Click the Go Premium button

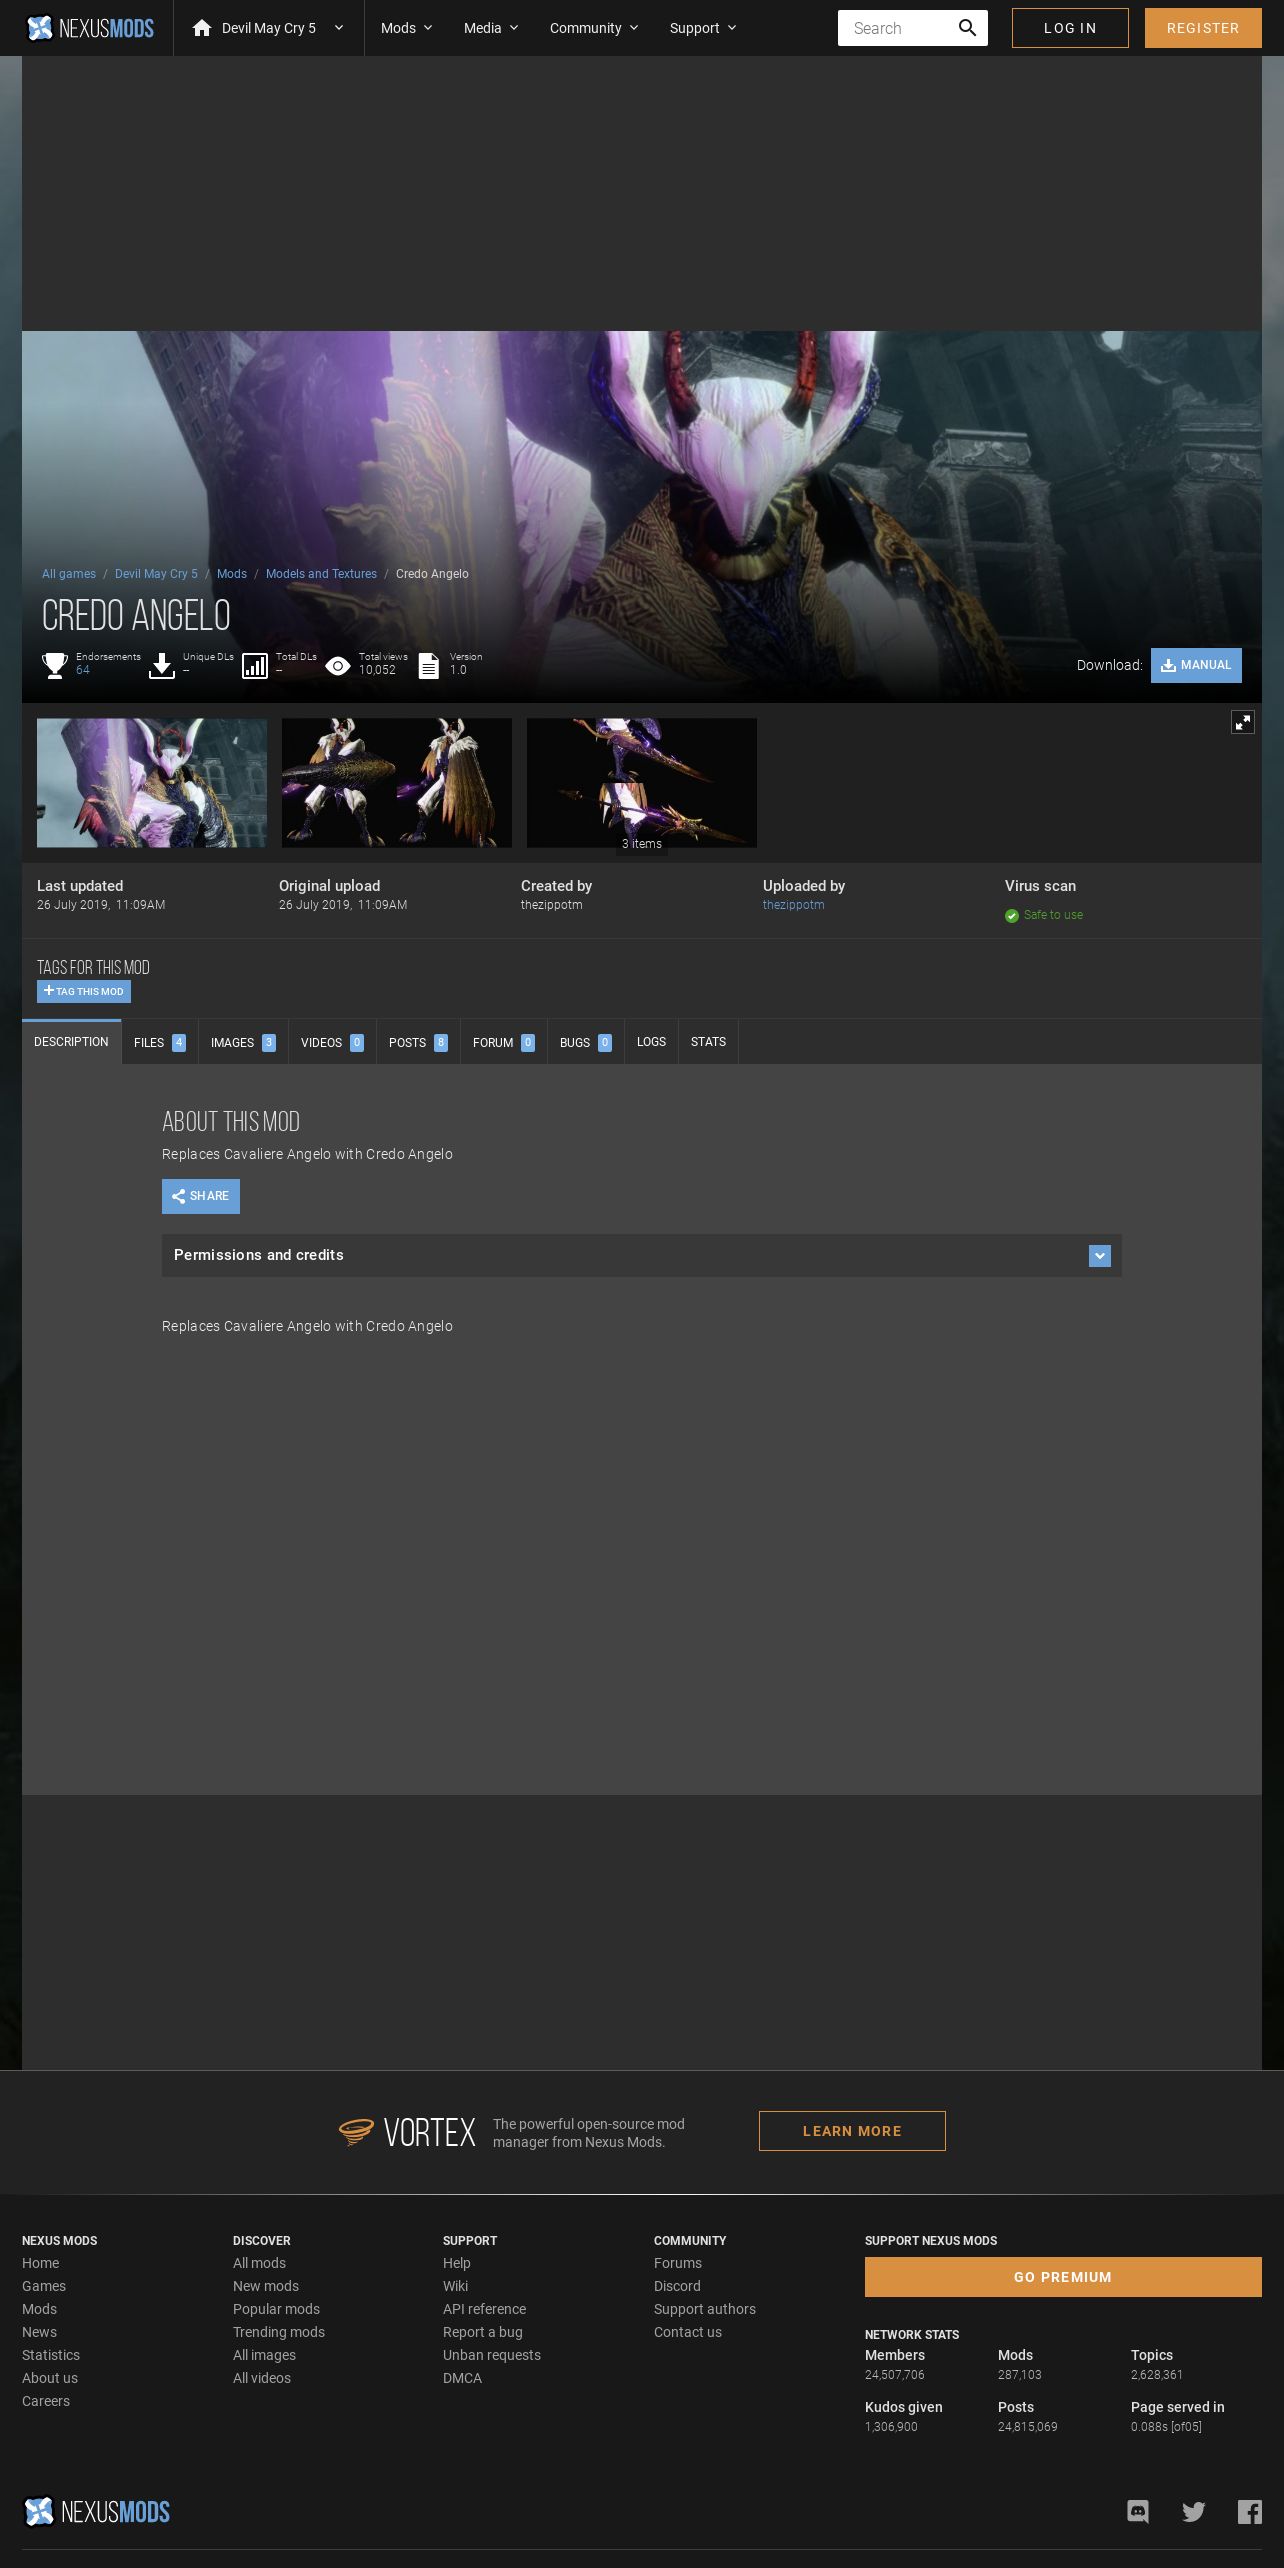click(x=1063, y=2277)
